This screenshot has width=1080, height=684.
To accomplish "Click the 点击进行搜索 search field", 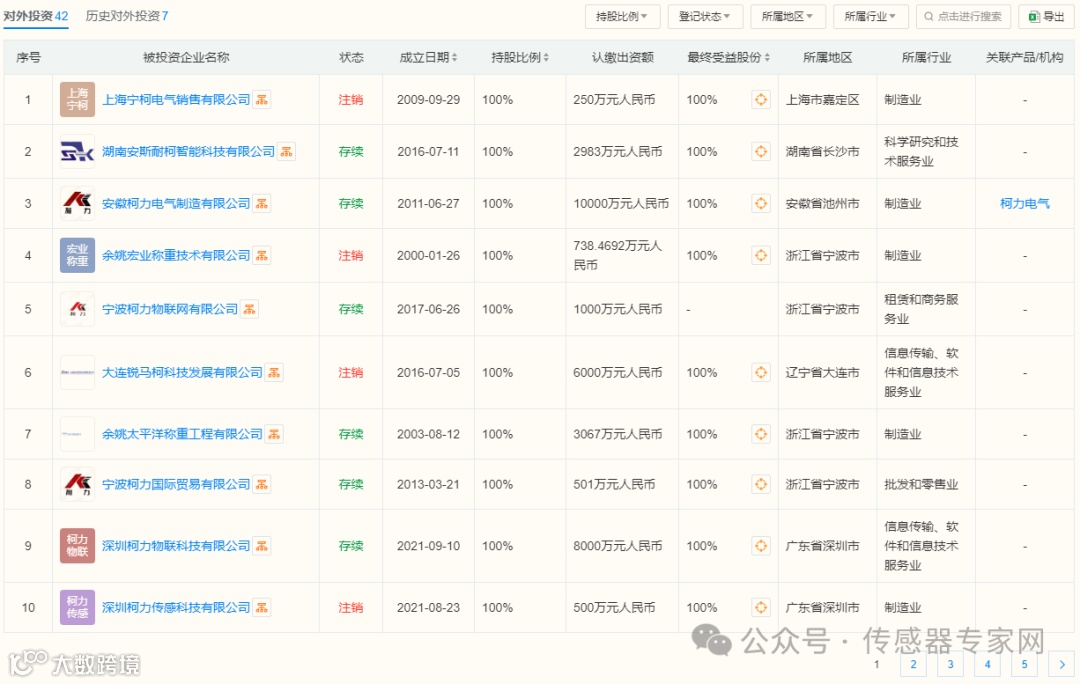I will [964, 17].
